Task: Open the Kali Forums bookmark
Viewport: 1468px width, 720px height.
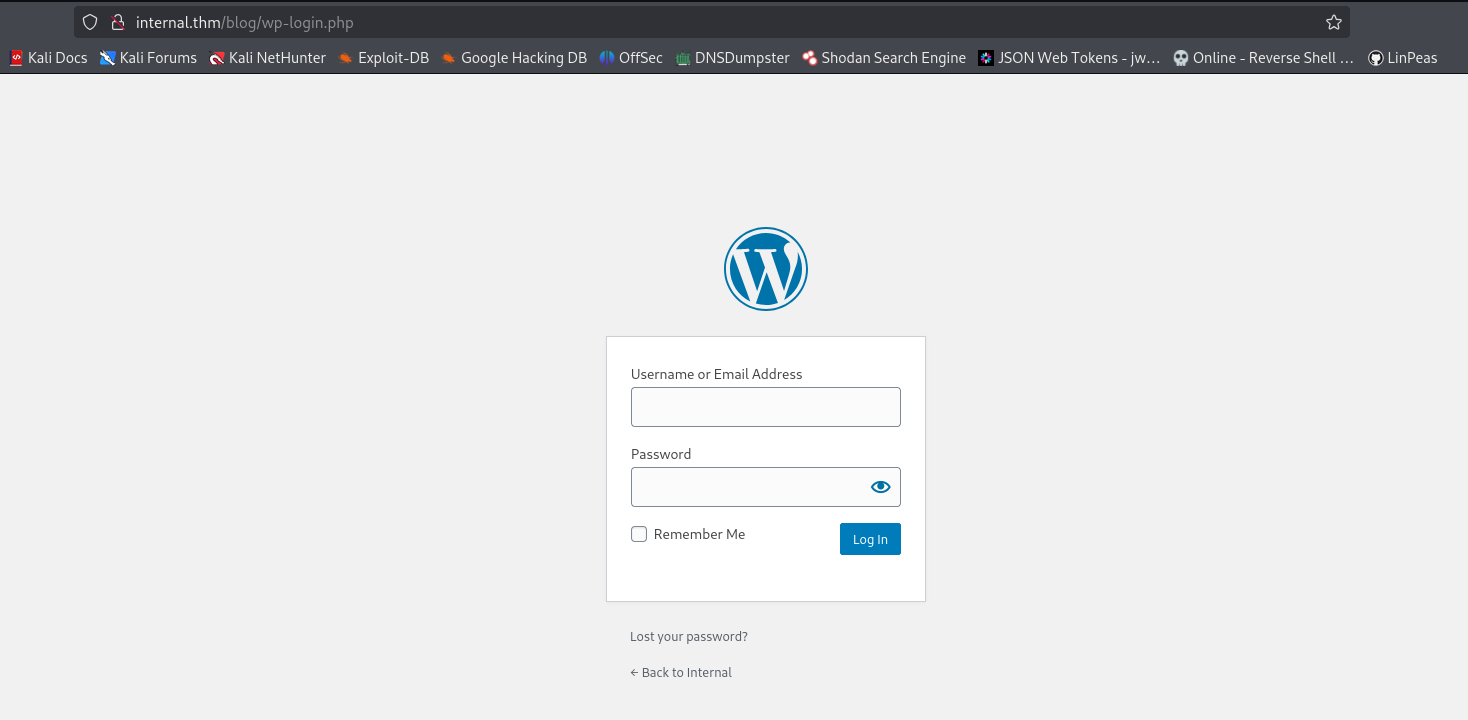Action: coord(148,58)
